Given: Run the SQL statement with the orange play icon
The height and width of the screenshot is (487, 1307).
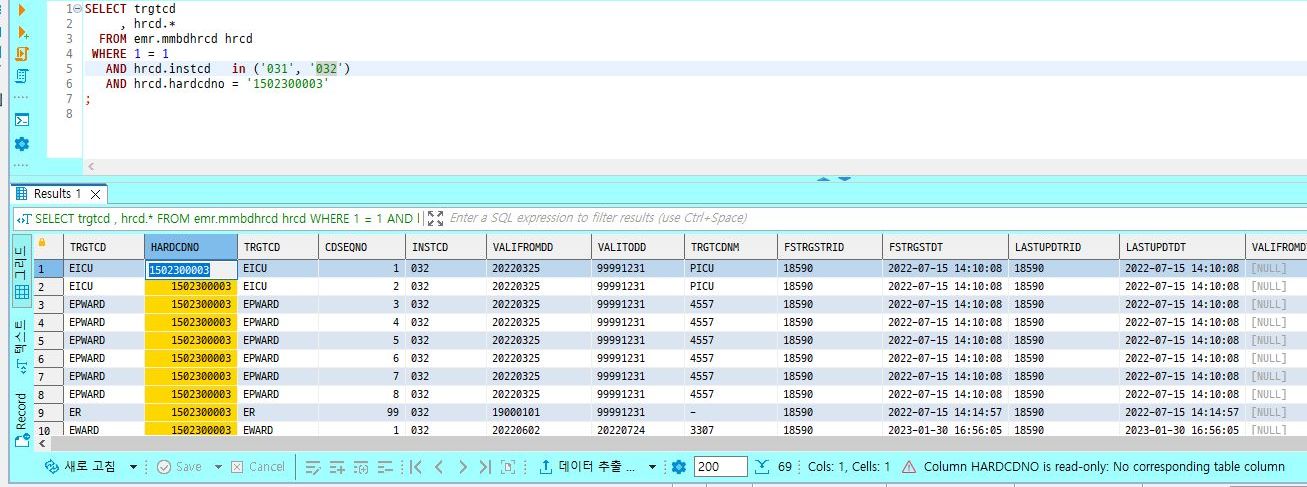Looking at the screenshot, I should [x=22, y=10].
